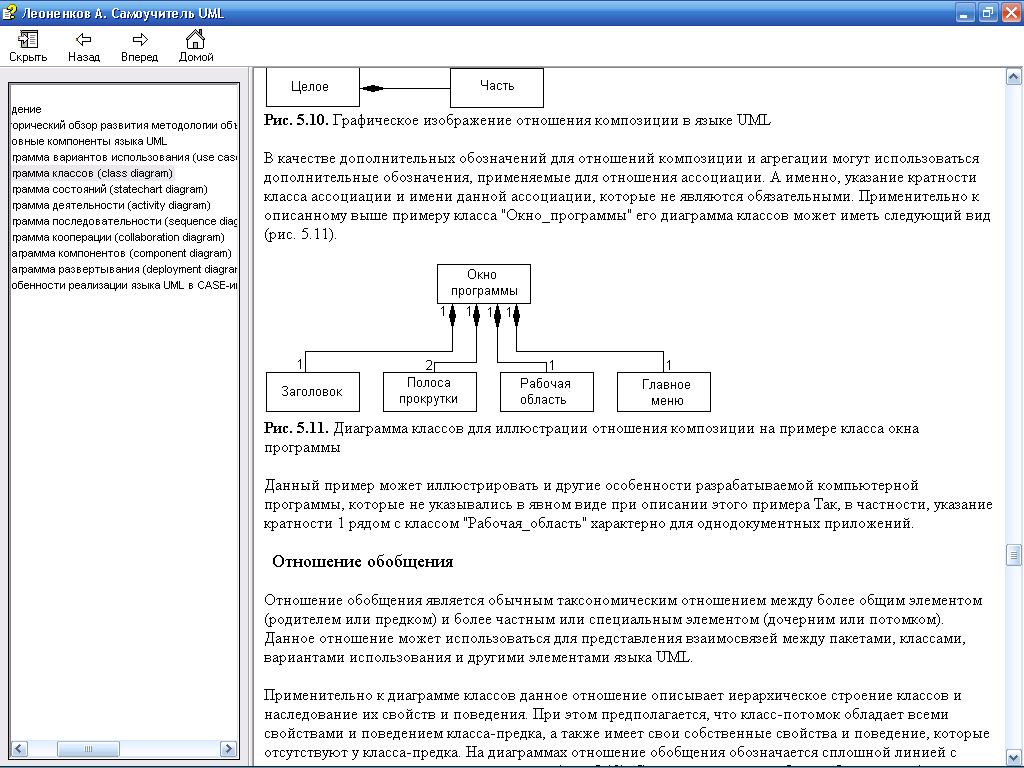
Task: Open 'аграмма компонентов (component diagram)' topic
Action: click(x=121, y=253)
